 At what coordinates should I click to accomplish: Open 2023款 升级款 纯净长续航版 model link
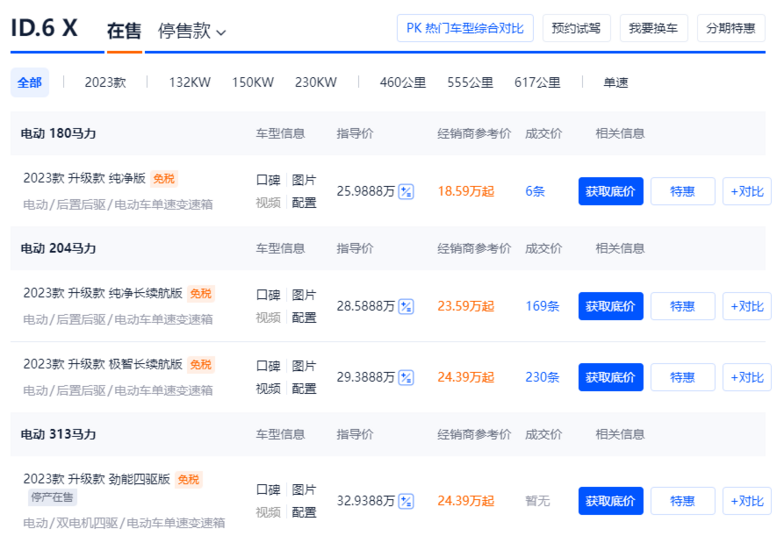click(x=102, y=294)
